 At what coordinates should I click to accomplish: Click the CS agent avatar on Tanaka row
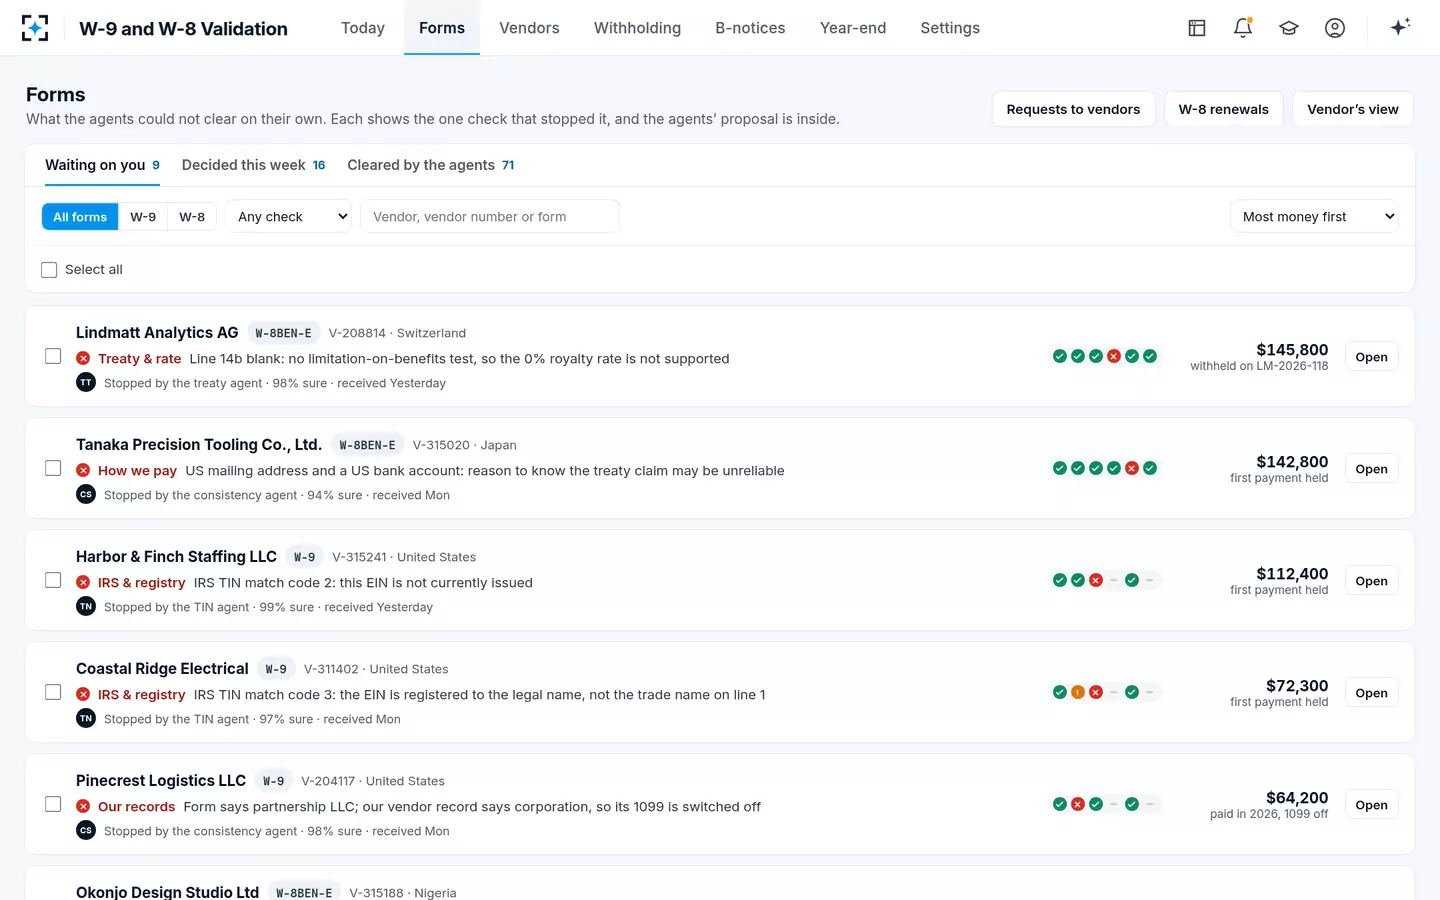pyautogui.click(x=86, y=494)
